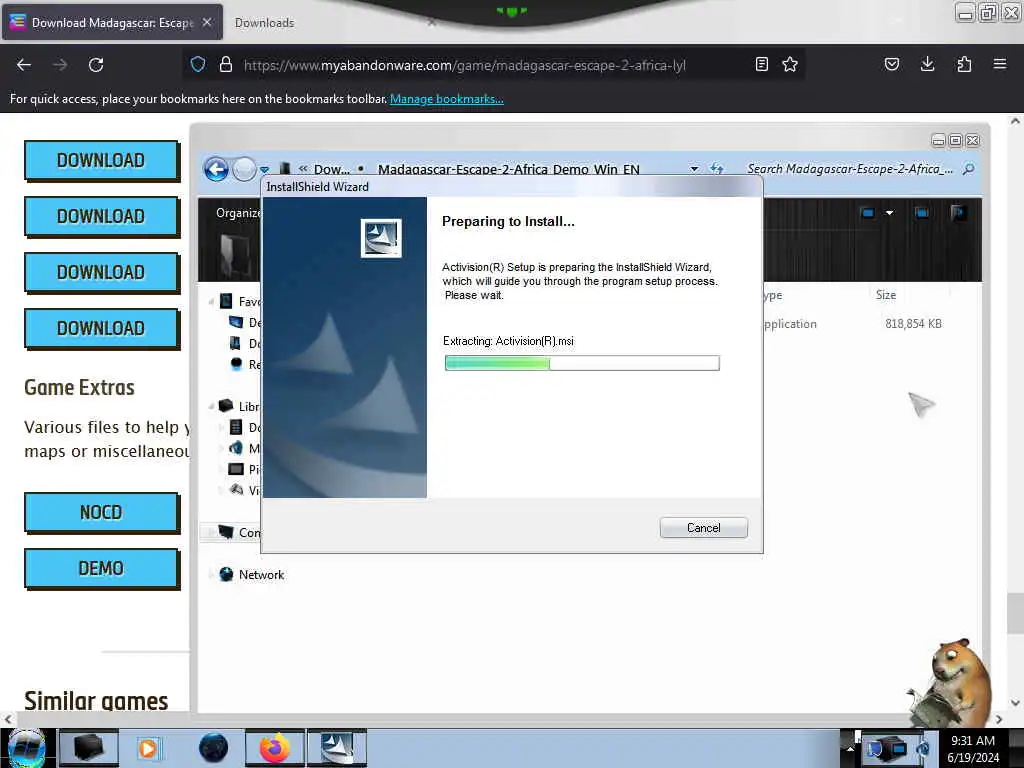Switch to InstallShield setup taskbar icon
The image size is (1024, 768).
(337, 748)
